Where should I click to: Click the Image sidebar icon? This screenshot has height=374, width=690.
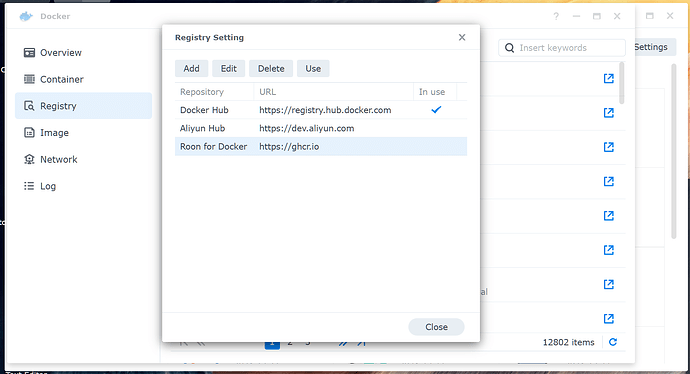29,133
